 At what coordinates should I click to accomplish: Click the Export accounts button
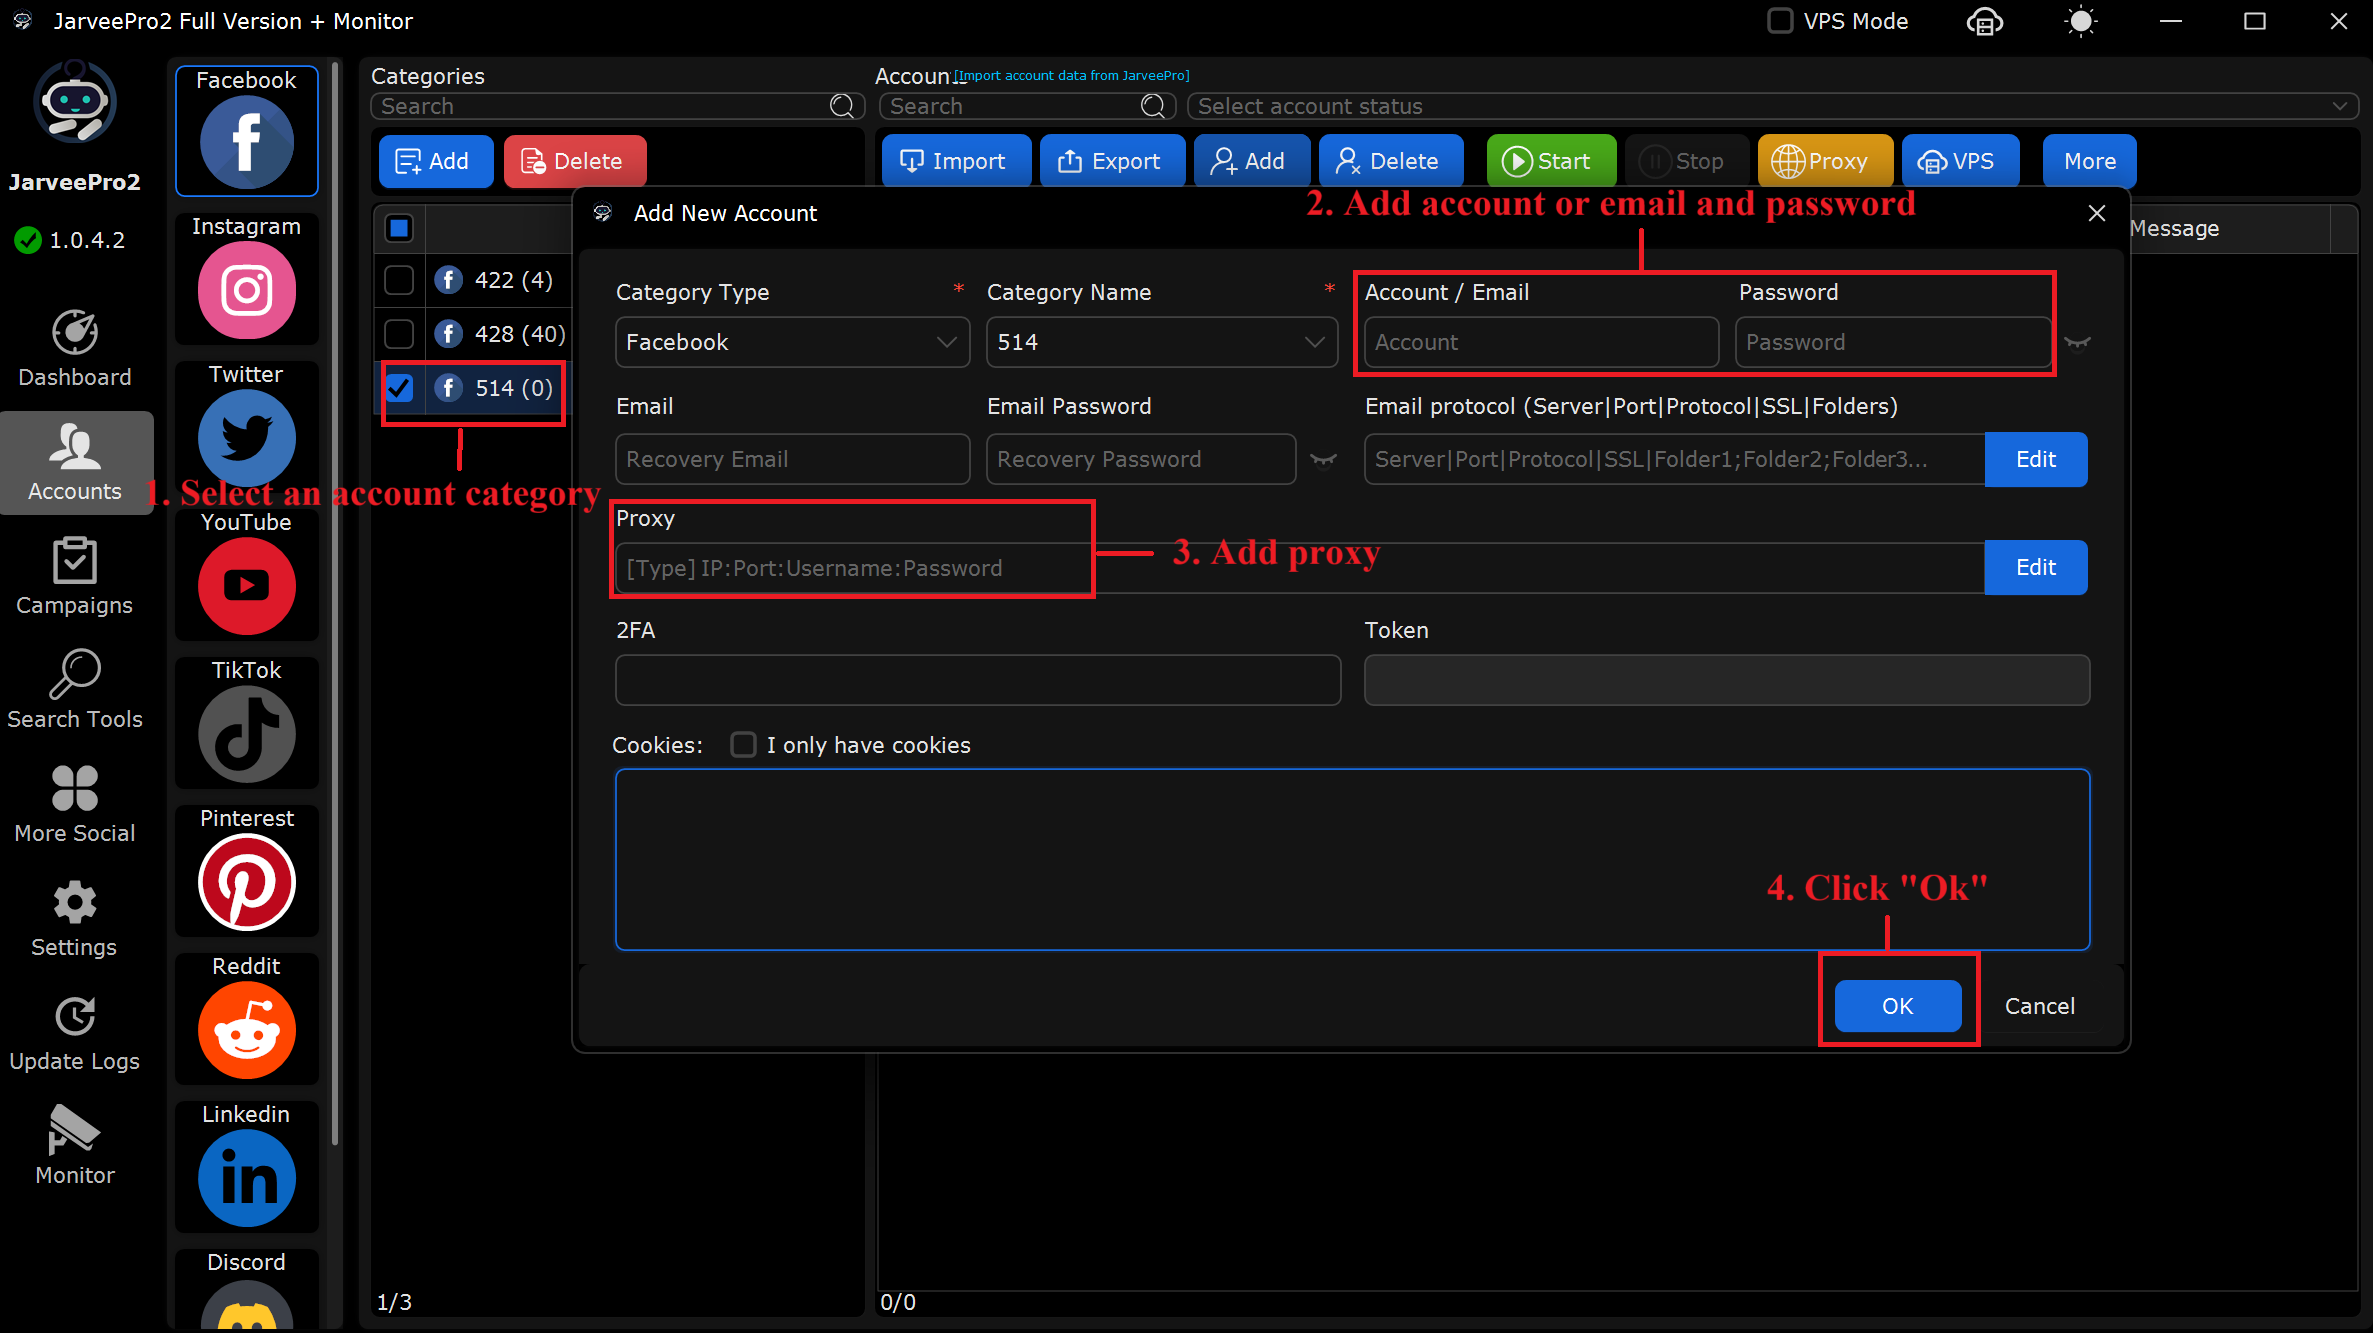click(x=1111, y=161)
